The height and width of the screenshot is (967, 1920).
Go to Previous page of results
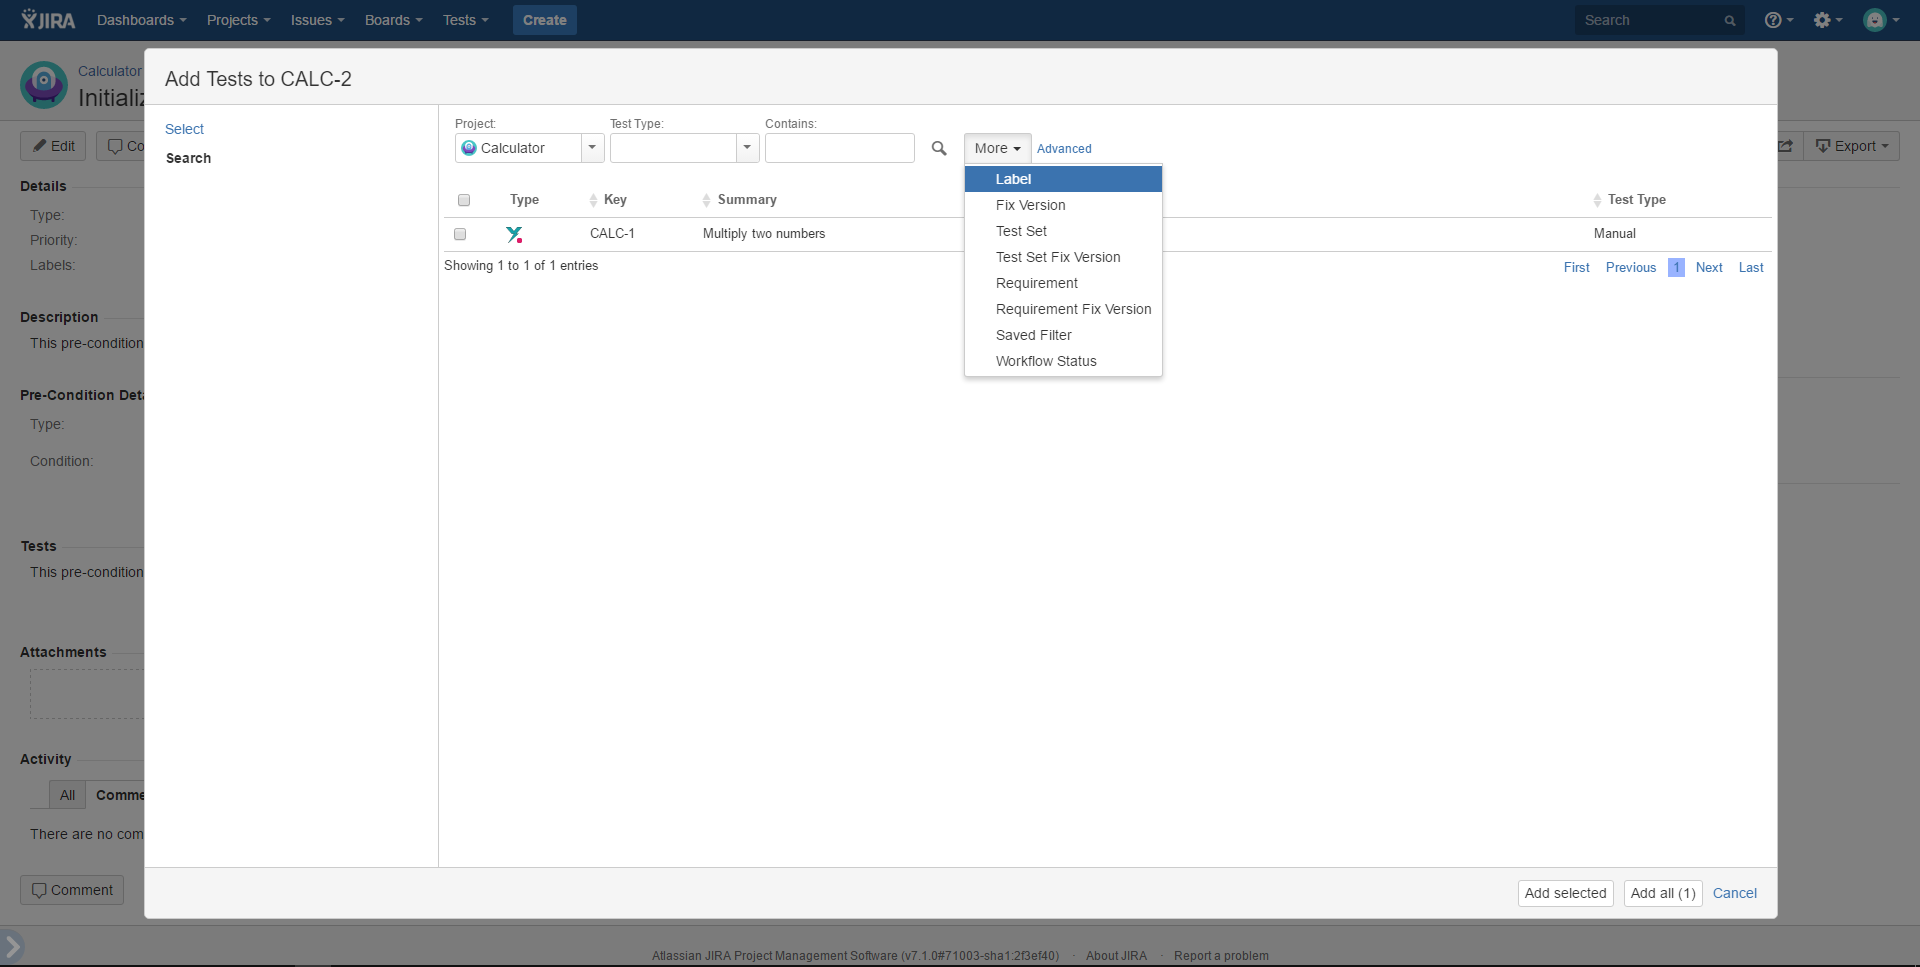pyautogui.click(x=1631, y=267)
